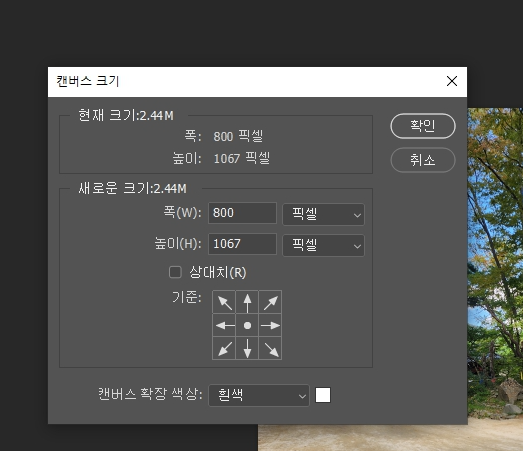
Task: Click the 현재 크기:2.44M heading text
Action: pyautogui.click(x=126, y=115)
